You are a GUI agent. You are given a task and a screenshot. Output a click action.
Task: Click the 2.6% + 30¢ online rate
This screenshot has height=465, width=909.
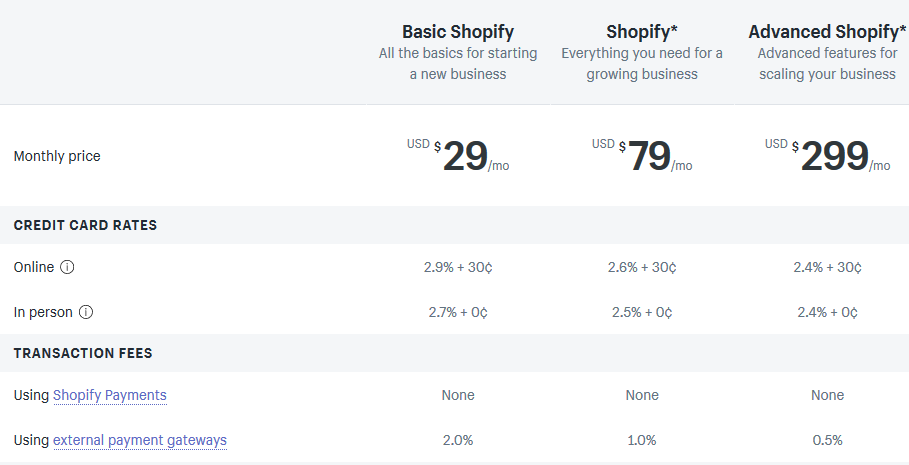point(642,267)
